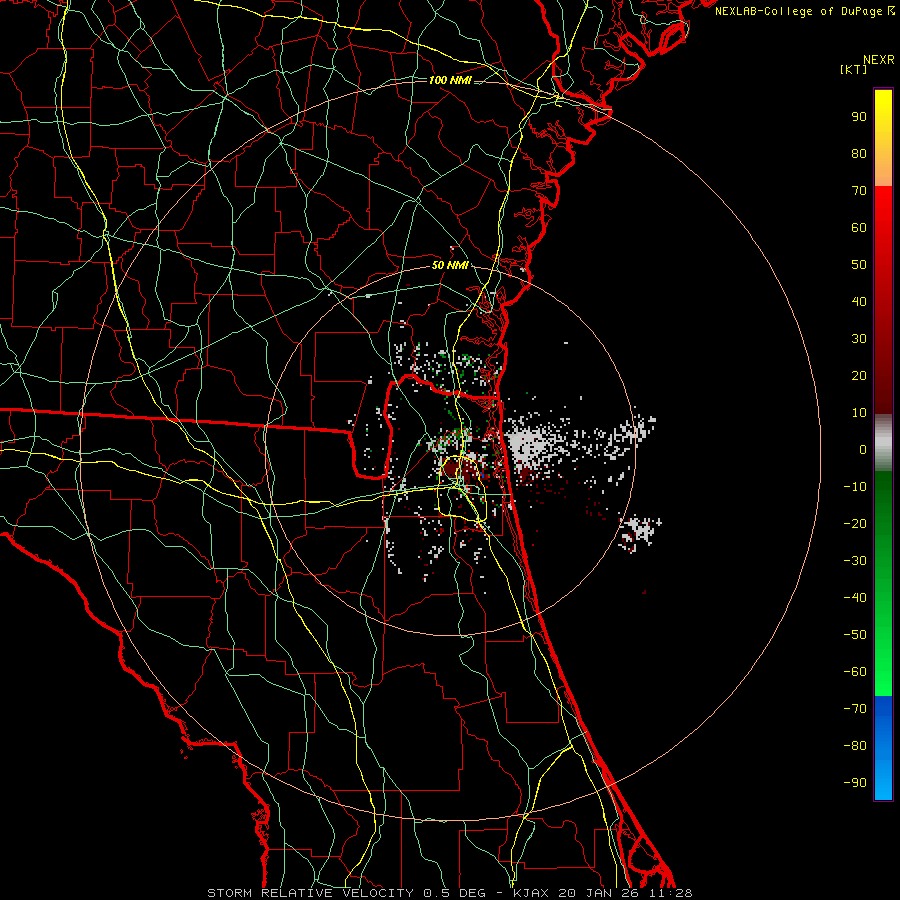
Task: Click the -60 value on the velocity scale
Action: click(x=855, y=672)
